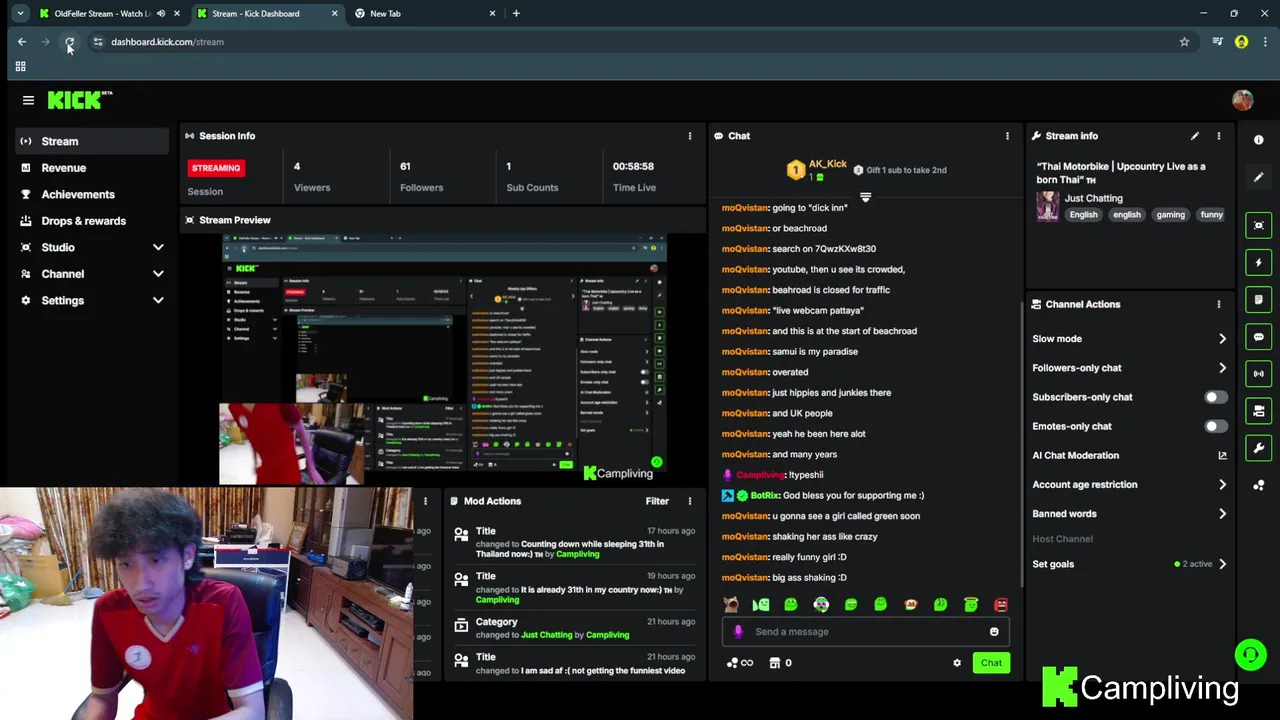Open Channel Actions three-dot options
Image resolution: width=1280 pixels, height=720 pixels.
(1218, 304)
